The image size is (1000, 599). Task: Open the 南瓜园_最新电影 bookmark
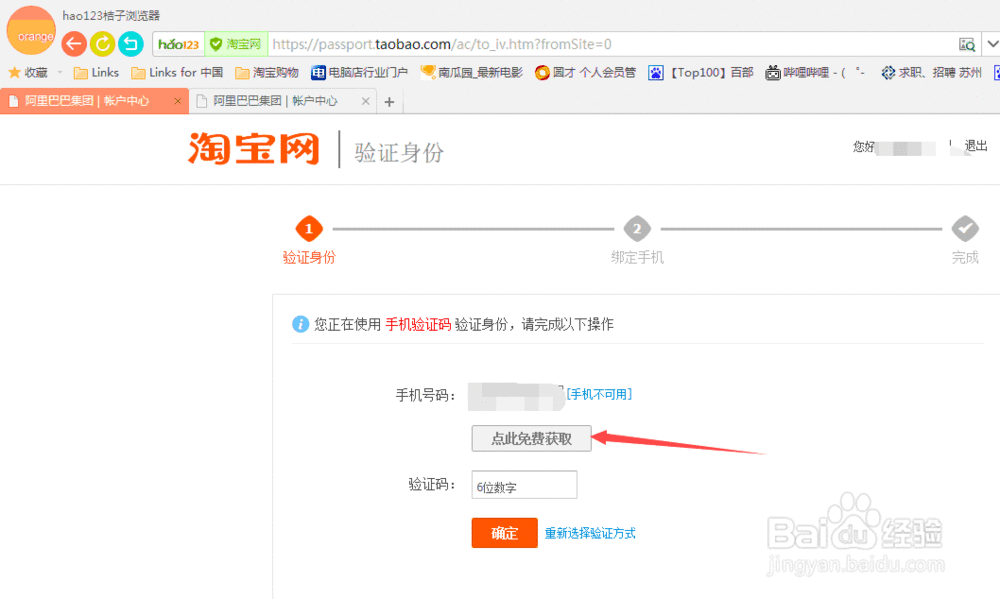click(471, 73)
